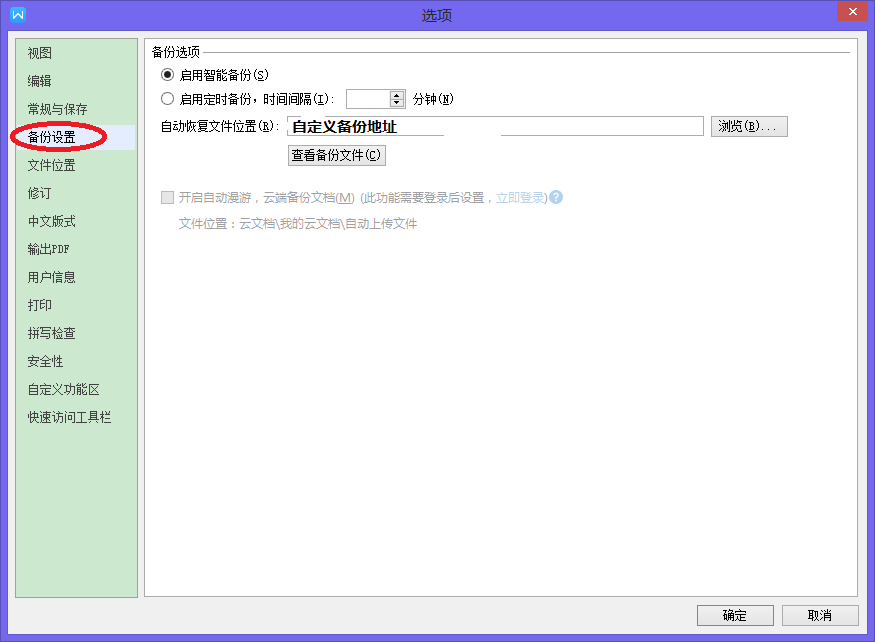The image size is (875, 642).
Task: Select 启用智能备份 radio button
Action: (167, 75)
